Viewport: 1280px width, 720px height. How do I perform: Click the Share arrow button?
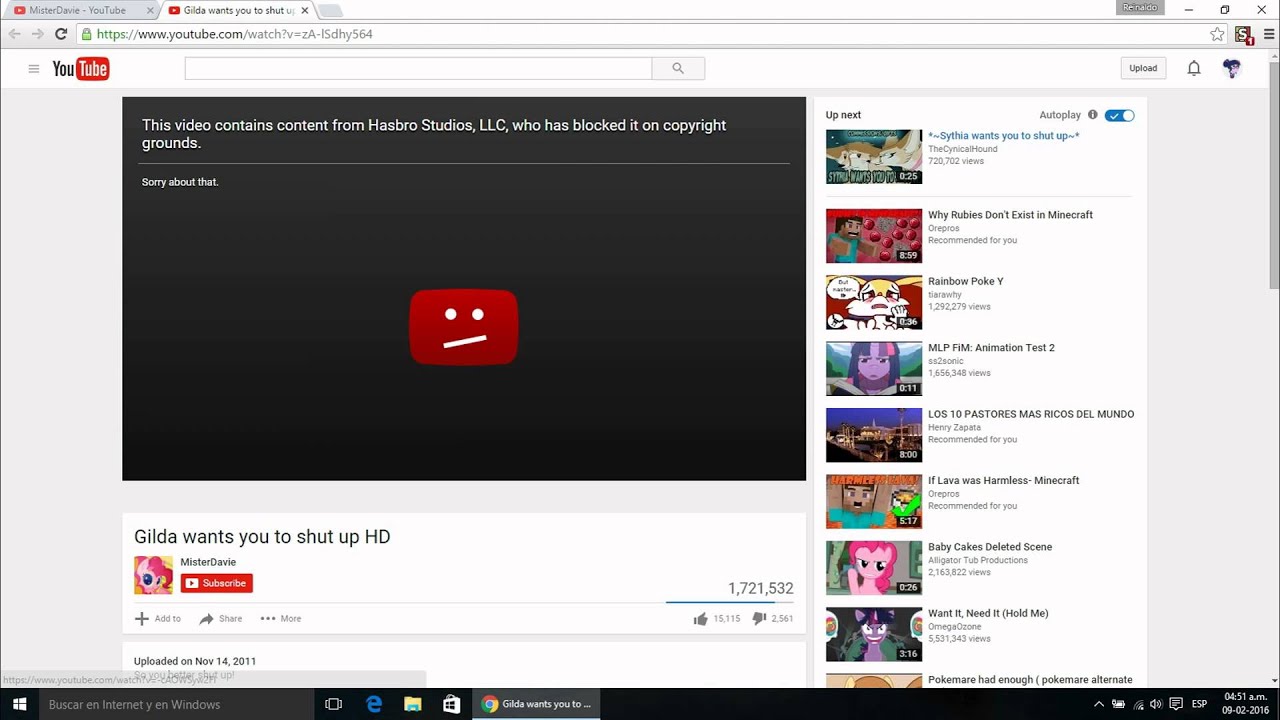click(x=220, y=619)
